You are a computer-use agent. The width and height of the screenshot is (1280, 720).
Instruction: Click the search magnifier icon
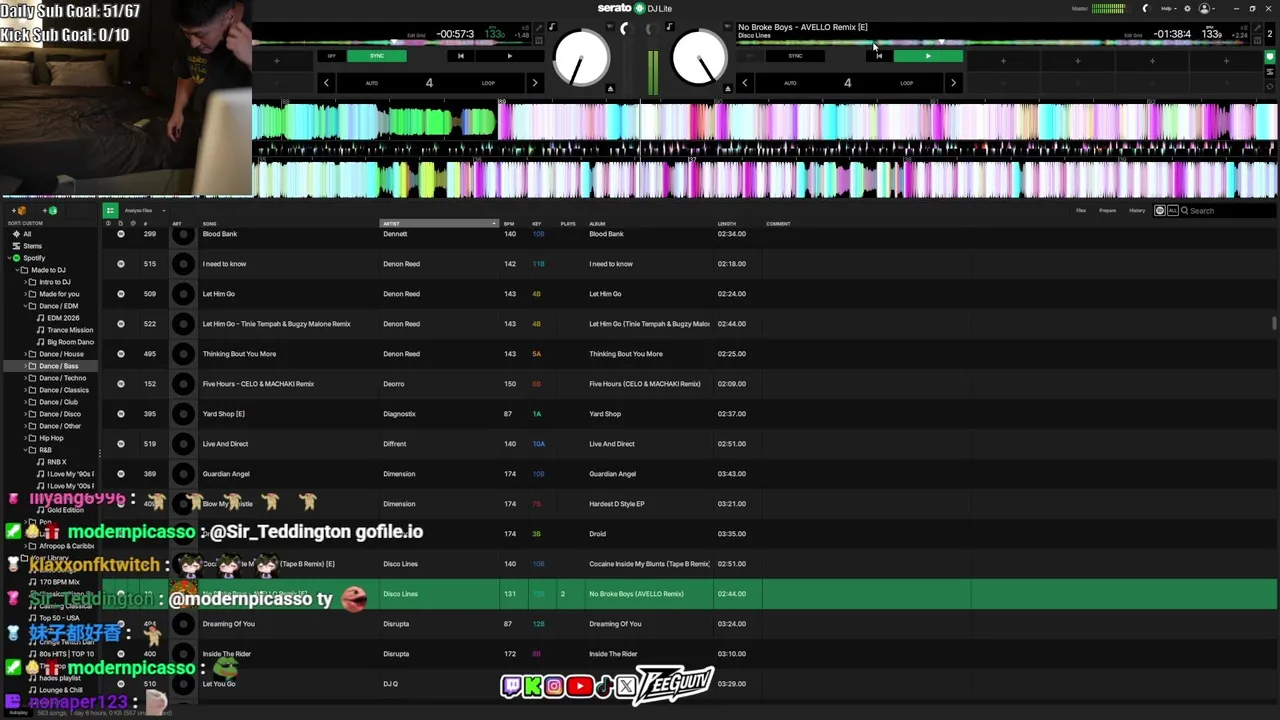pyautogui.click(x=1184, y=211)
